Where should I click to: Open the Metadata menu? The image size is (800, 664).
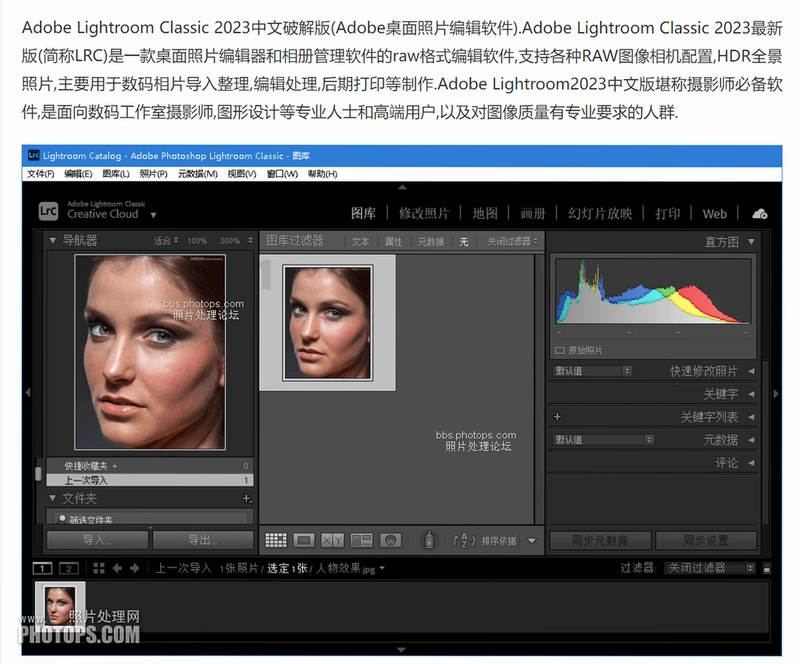tap(197, 174)
